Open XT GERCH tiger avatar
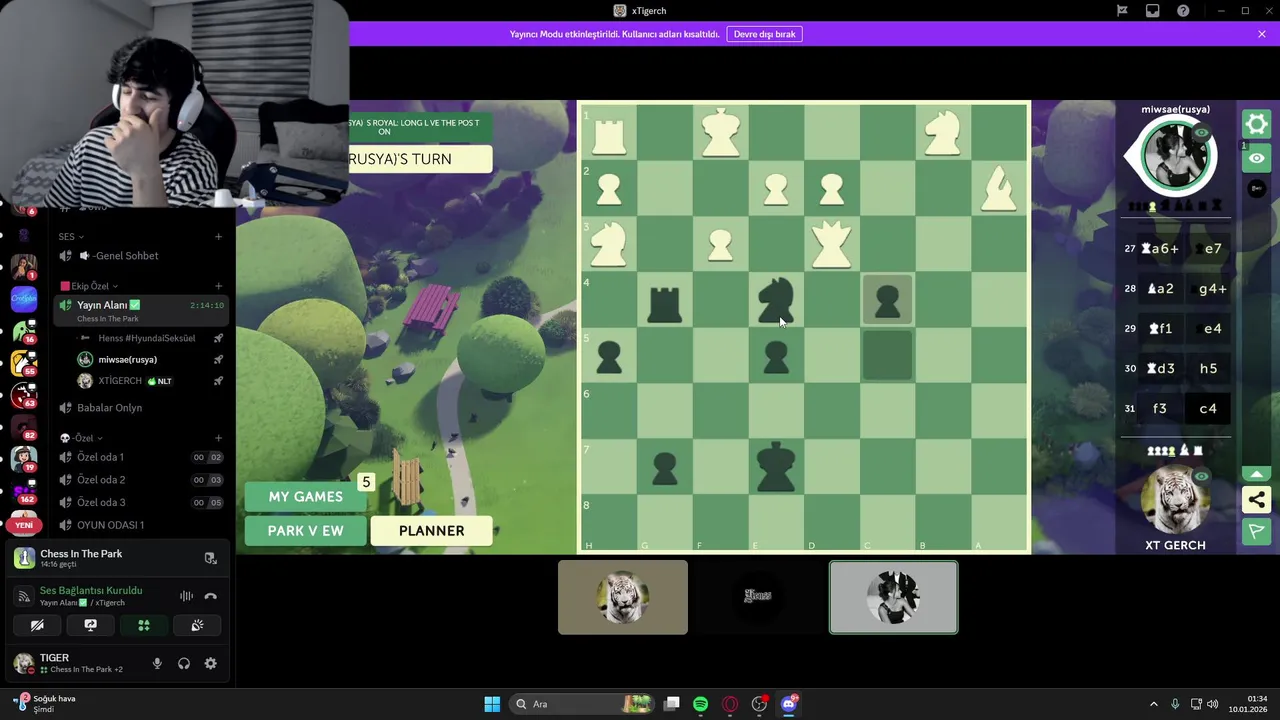Screen dimensions: 1280x720 1175,501
